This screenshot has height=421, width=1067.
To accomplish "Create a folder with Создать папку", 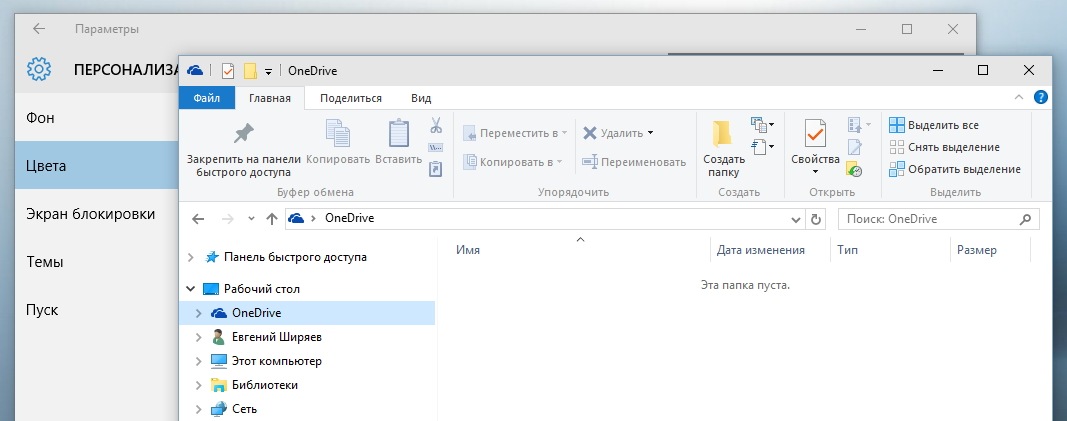I will pos(724,148).
